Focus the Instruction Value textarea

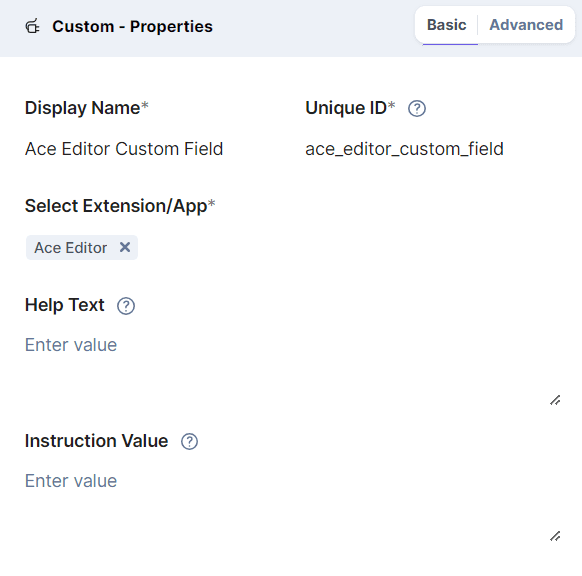tap(292, 505)
